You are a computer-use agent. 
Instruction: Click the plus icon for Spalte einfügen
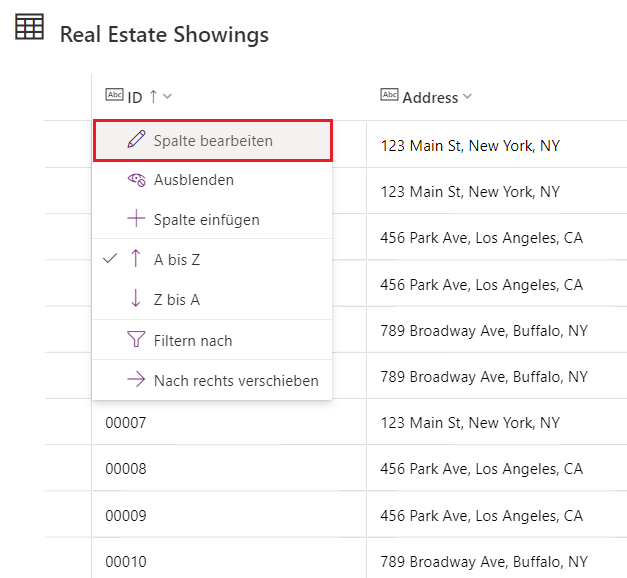click(x=136, y=218)
